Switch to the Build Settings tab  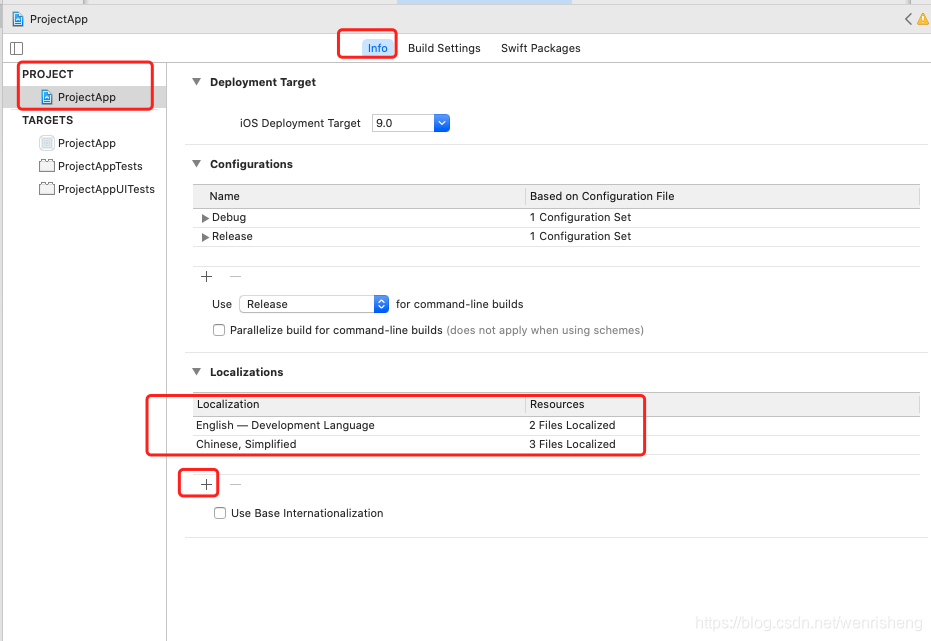point(444,48)
